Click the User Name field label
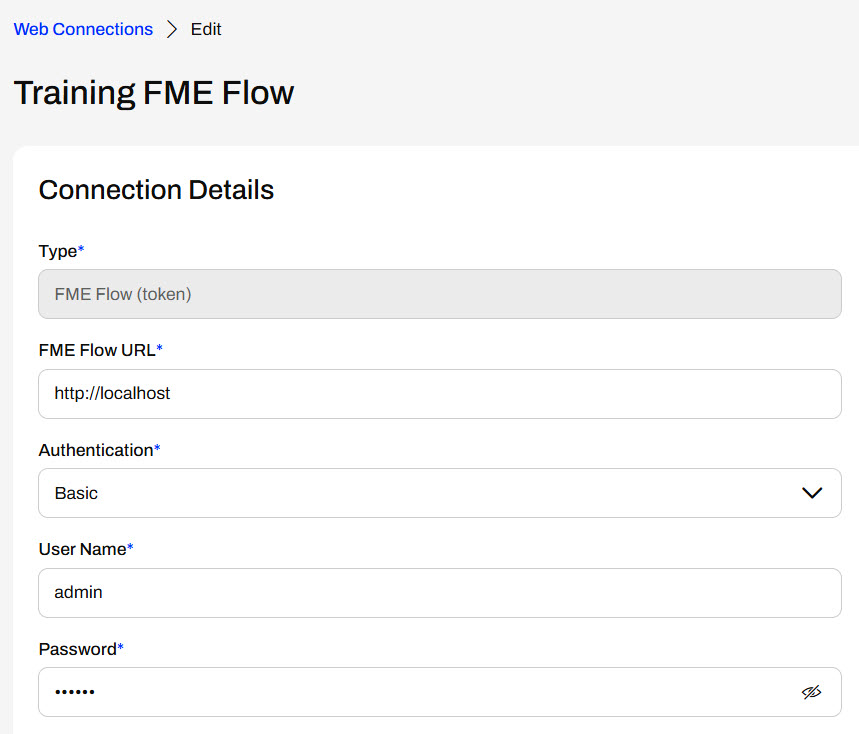The width and height of the screenshot is (859, 734). click(82, 549)
